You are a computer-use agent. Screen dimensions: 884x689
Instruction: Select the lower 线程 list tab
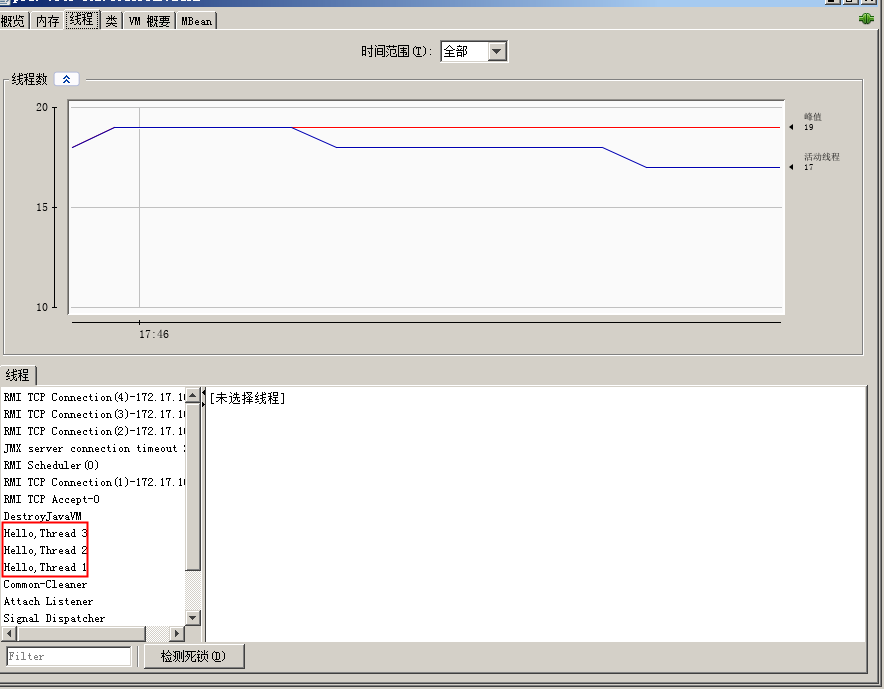pos(17,375)
